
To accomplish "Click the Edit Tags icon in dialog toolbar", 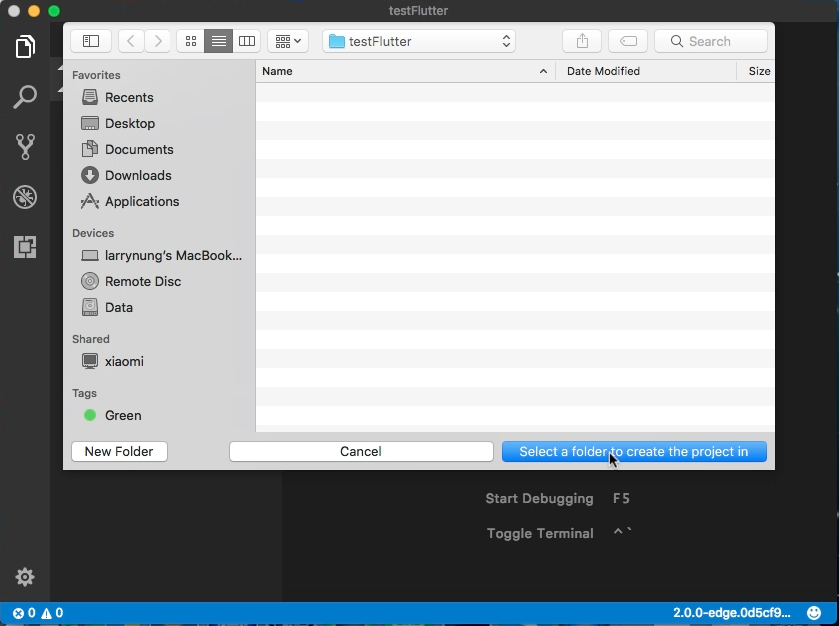I will coord(628,41).
